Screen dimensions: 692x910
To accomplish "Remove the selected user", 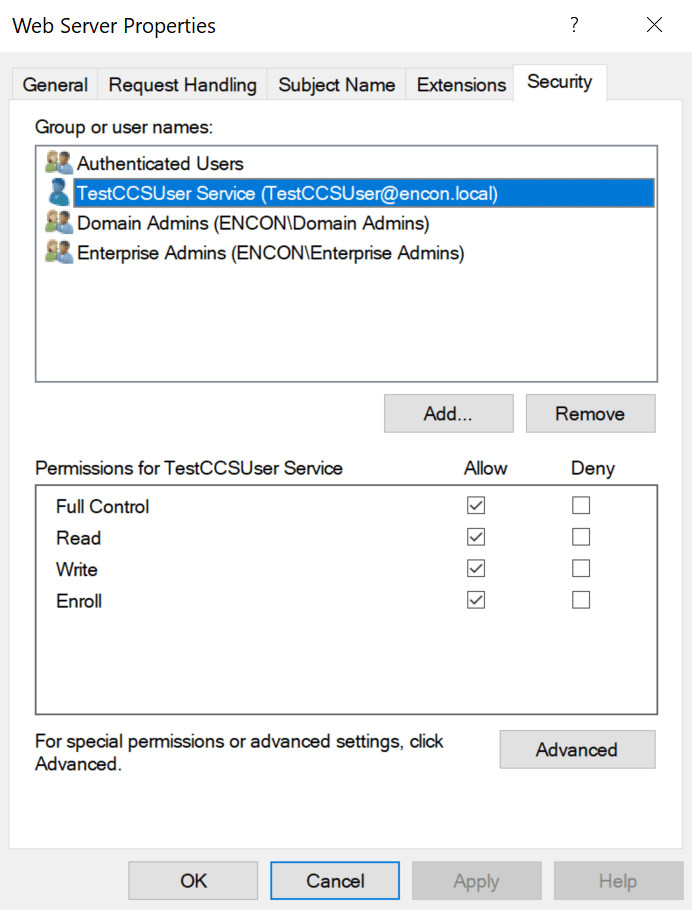I will point(590,414).
